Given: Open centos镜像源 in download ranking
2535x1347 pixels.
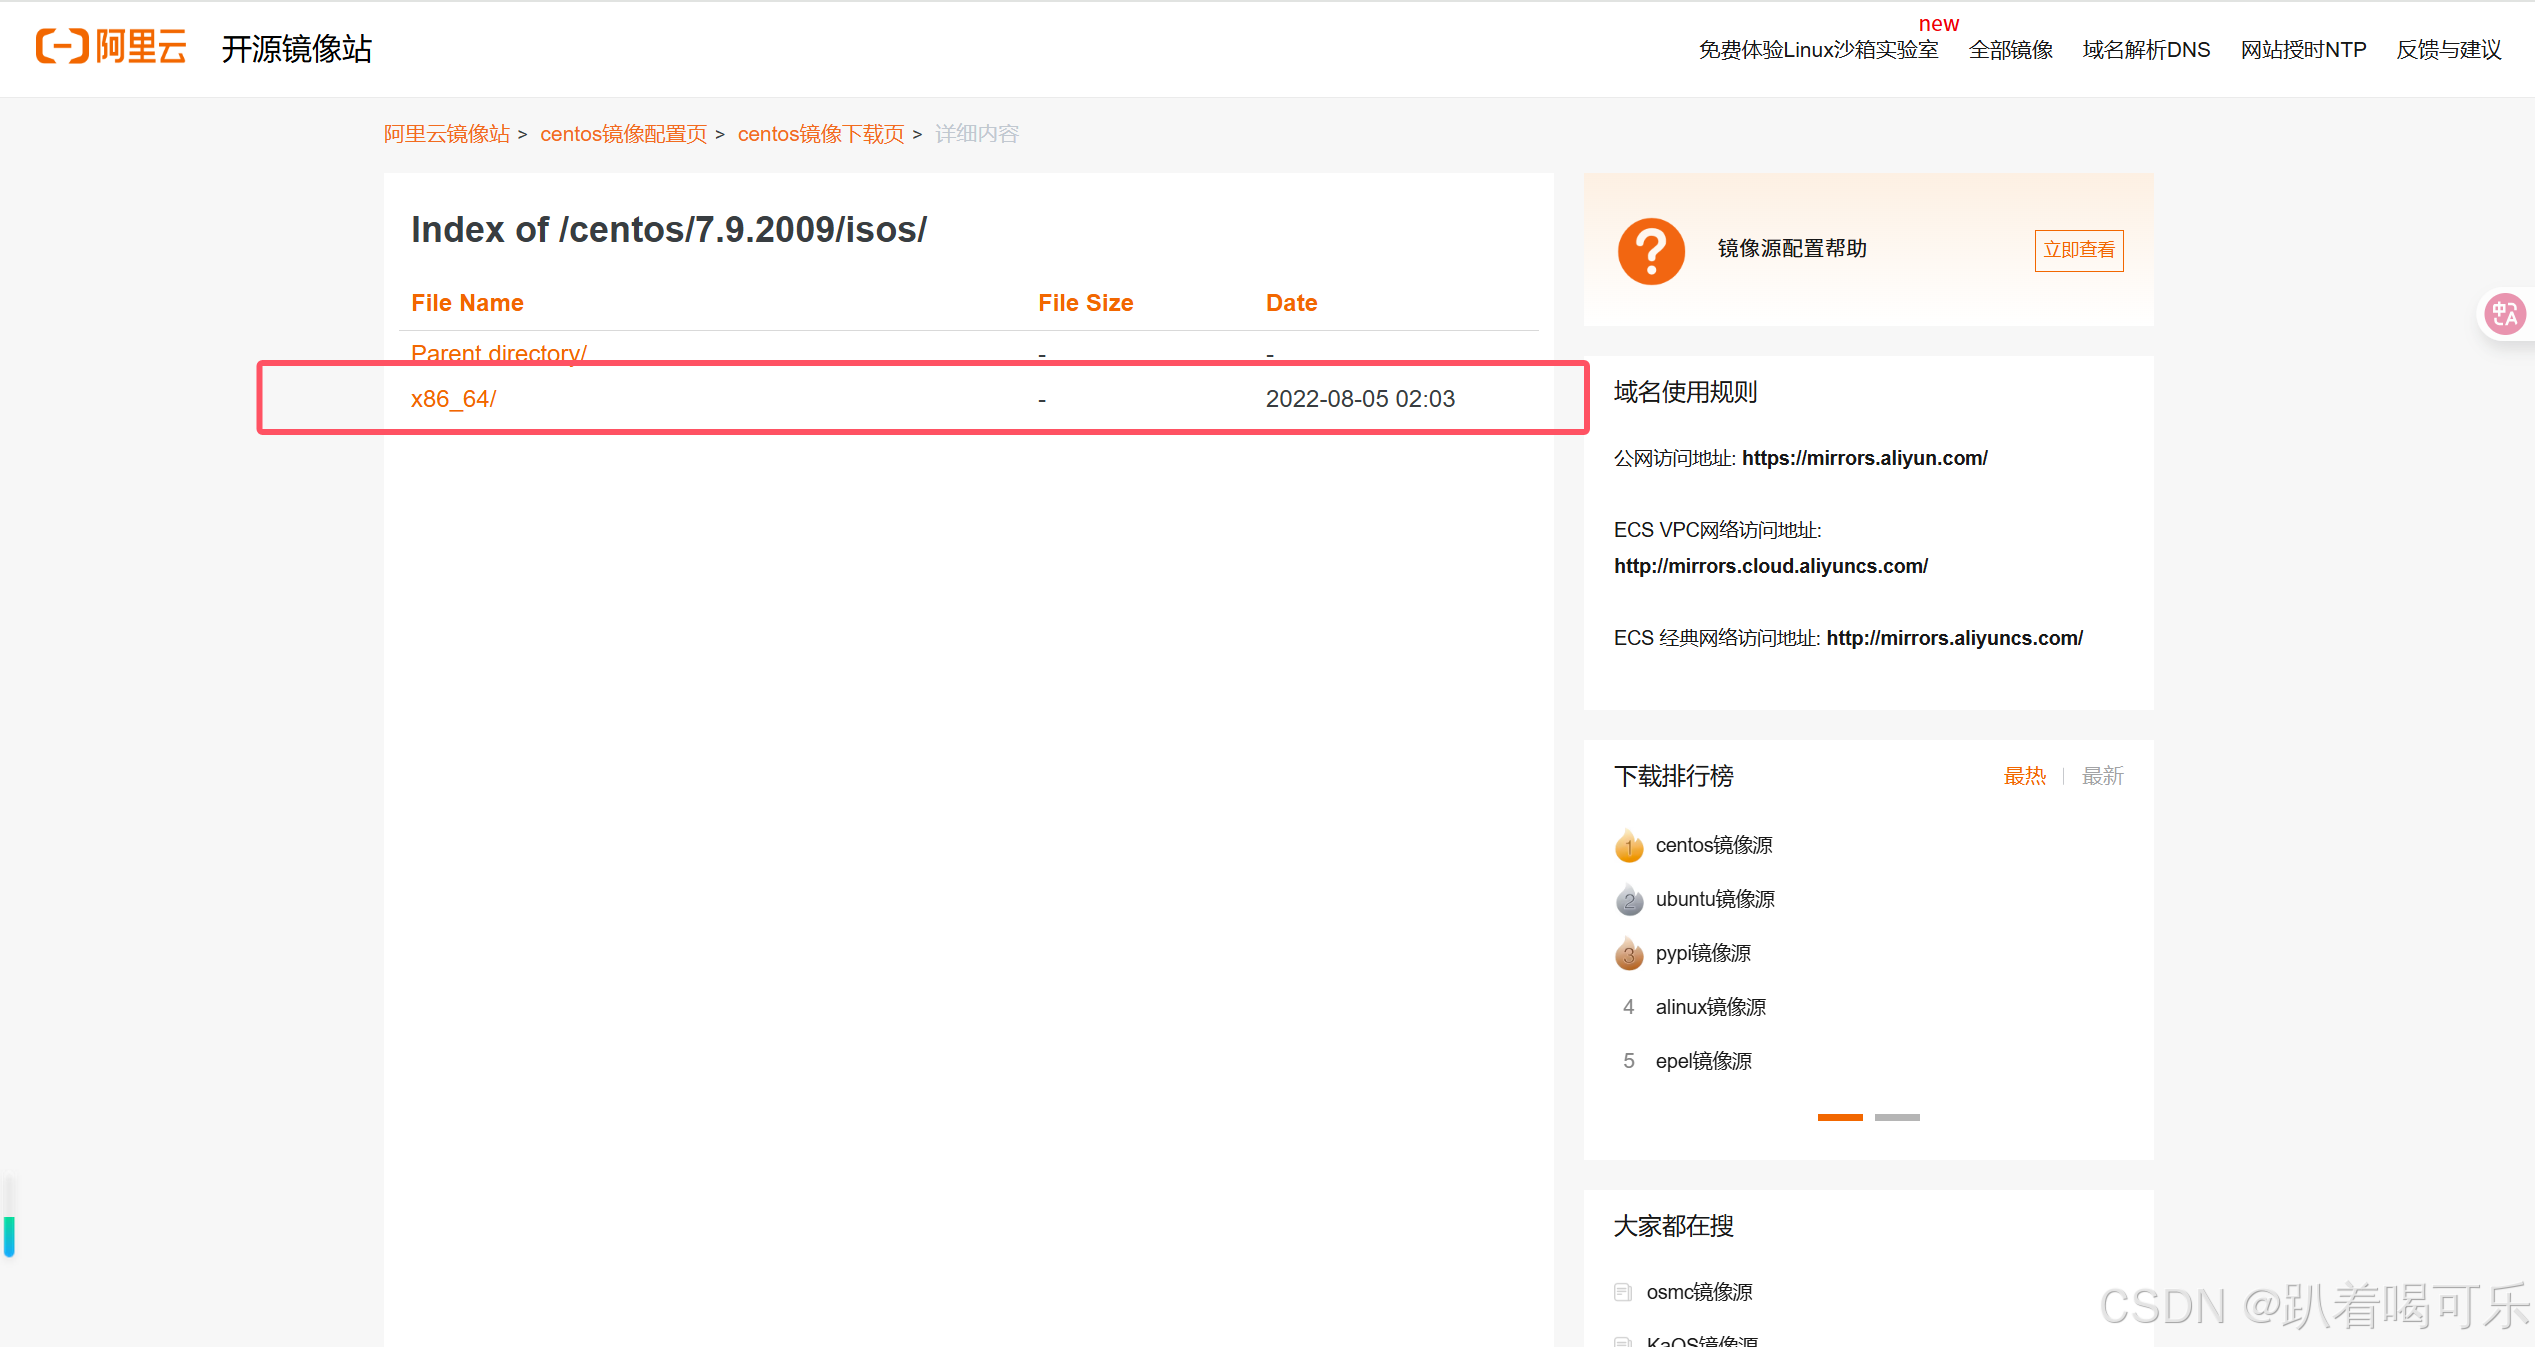Looking at the screenshot, I should [x=1714, y=846].
